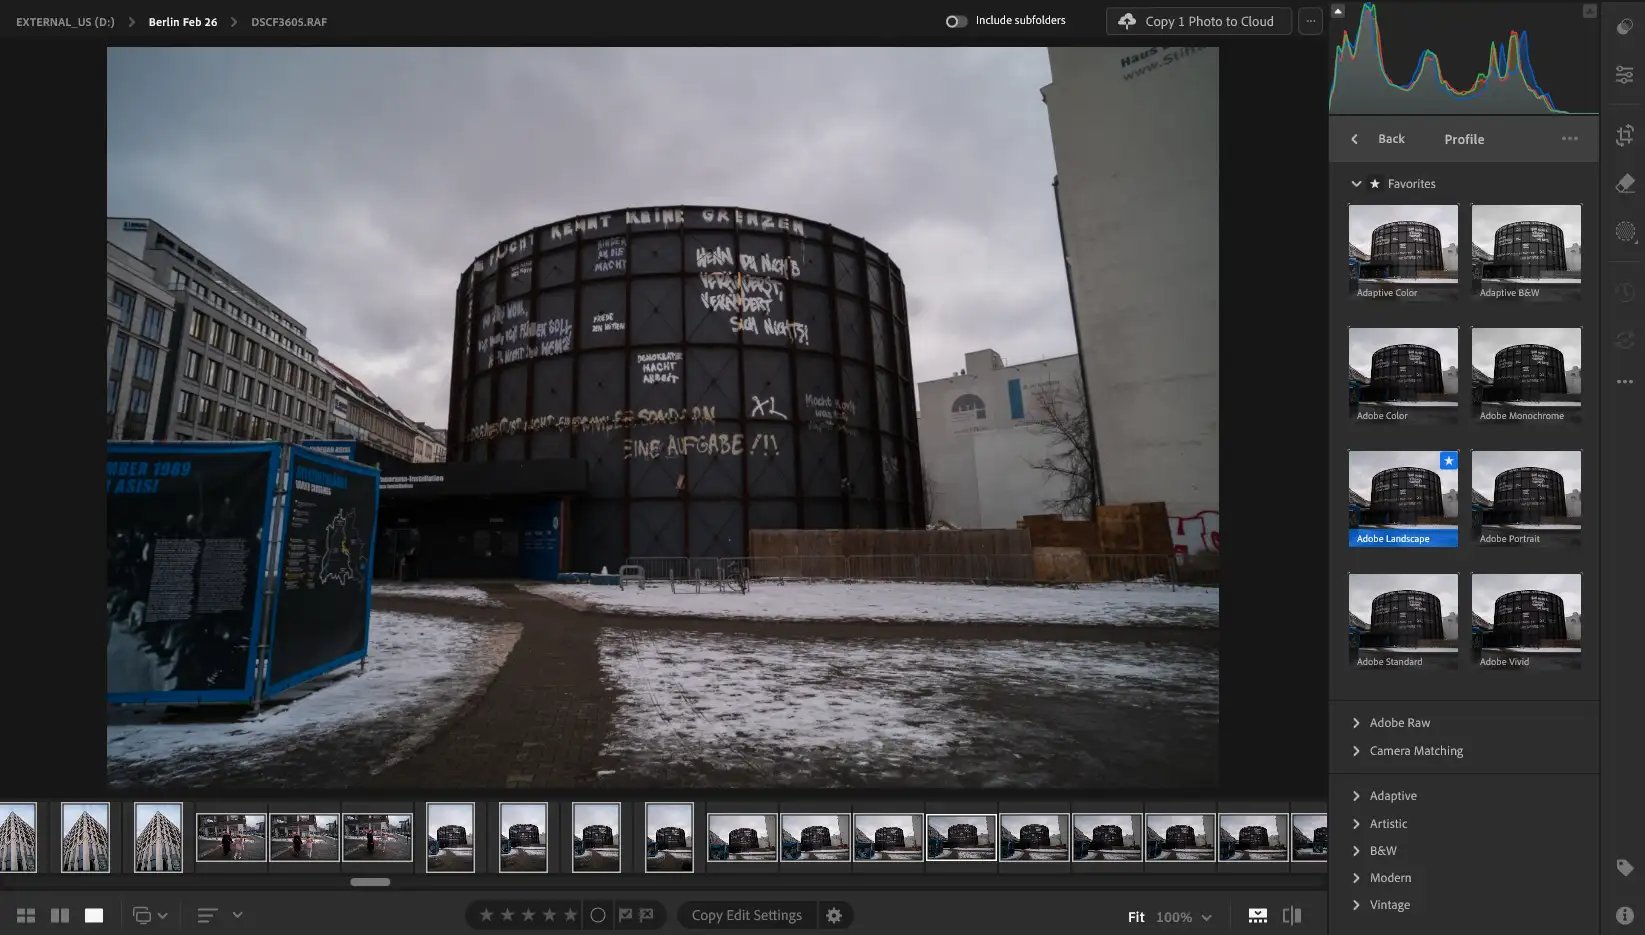Open the Keywords tag panel icon
The width and height of the screenshot is (1645, 935).
click(x=1624, y=868)
